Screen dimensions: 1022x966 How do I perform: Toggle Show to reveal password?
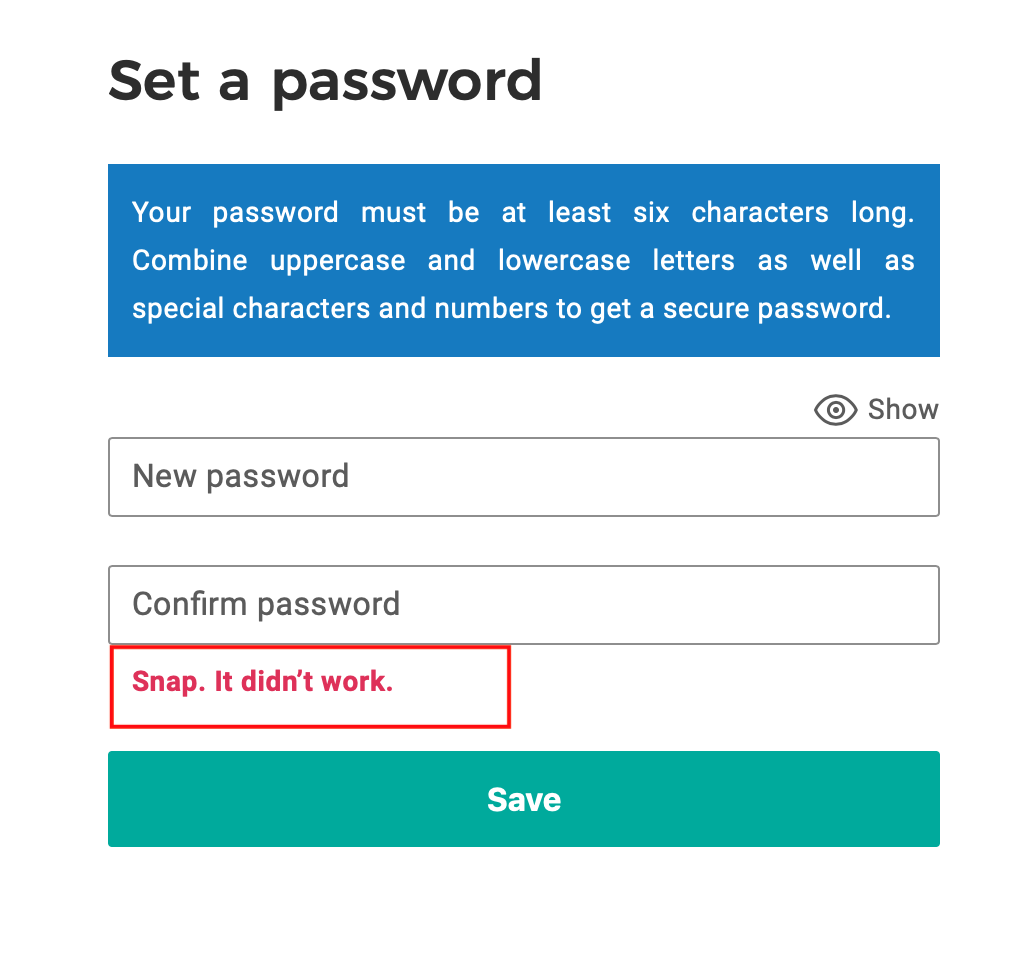[x=876, y=410]
